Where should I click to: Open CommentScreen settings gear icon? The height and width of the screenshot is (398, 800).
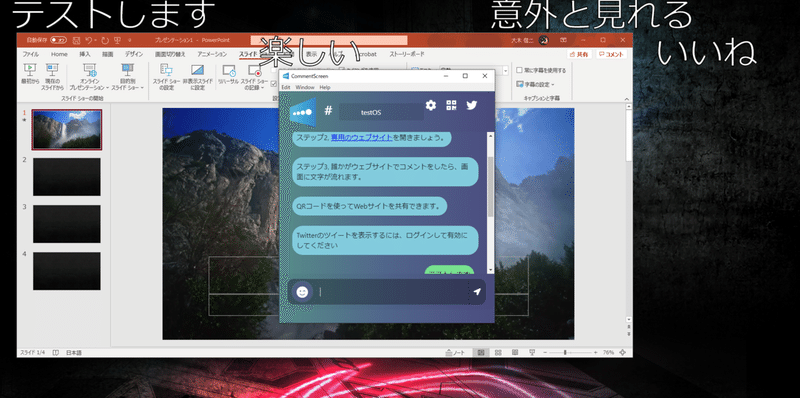pos(431,106)
